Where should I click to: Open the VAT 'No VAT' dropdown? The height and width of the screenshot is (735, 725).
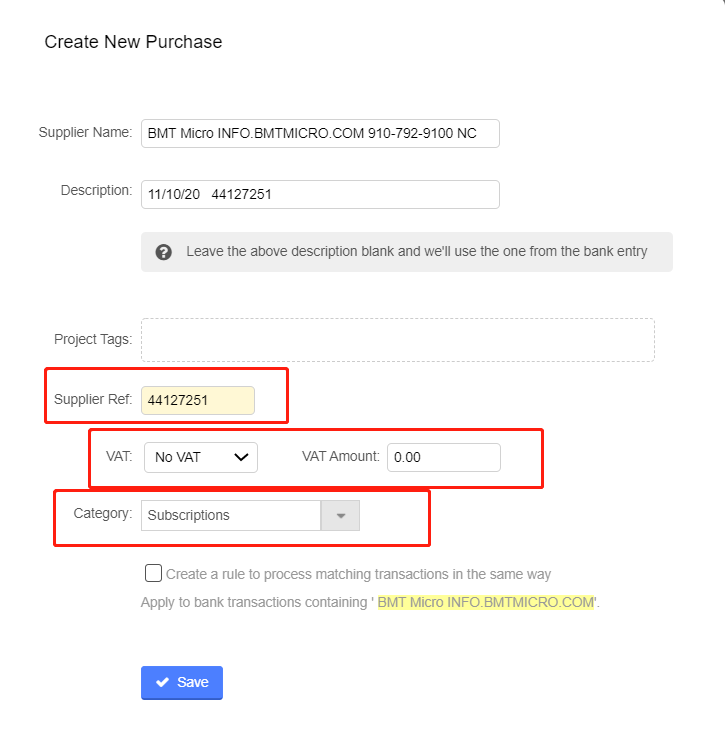click(200, 457)
